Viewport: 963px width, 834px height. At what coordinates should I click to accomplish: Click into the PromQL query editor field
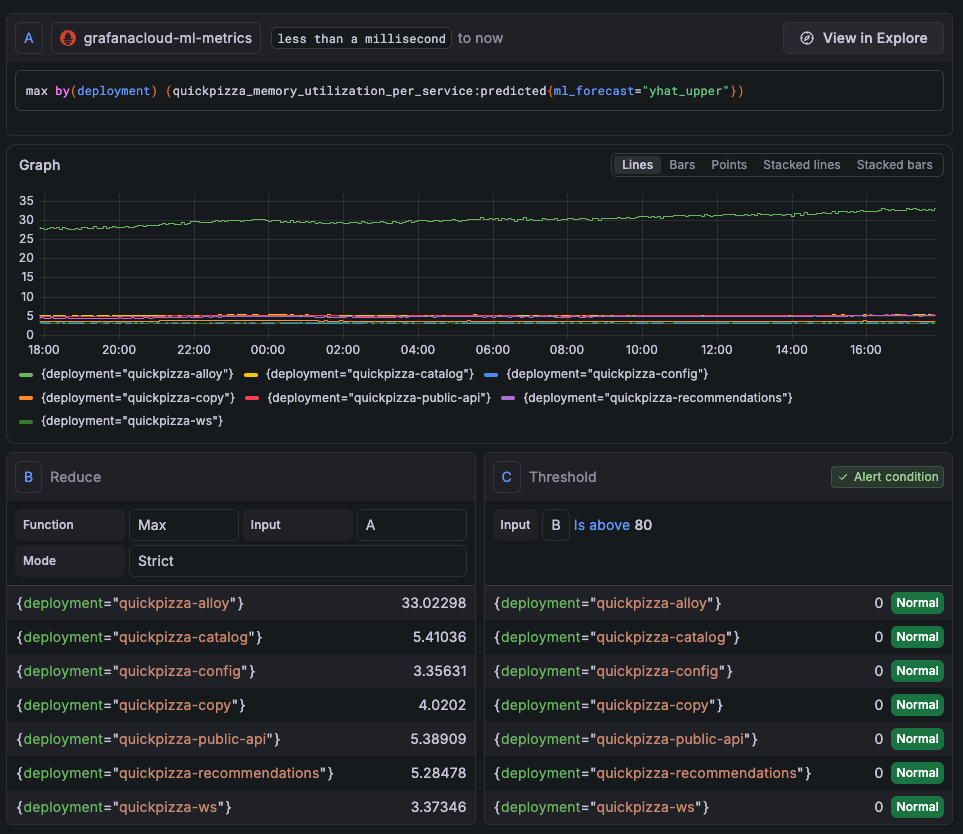click(479, 91)
